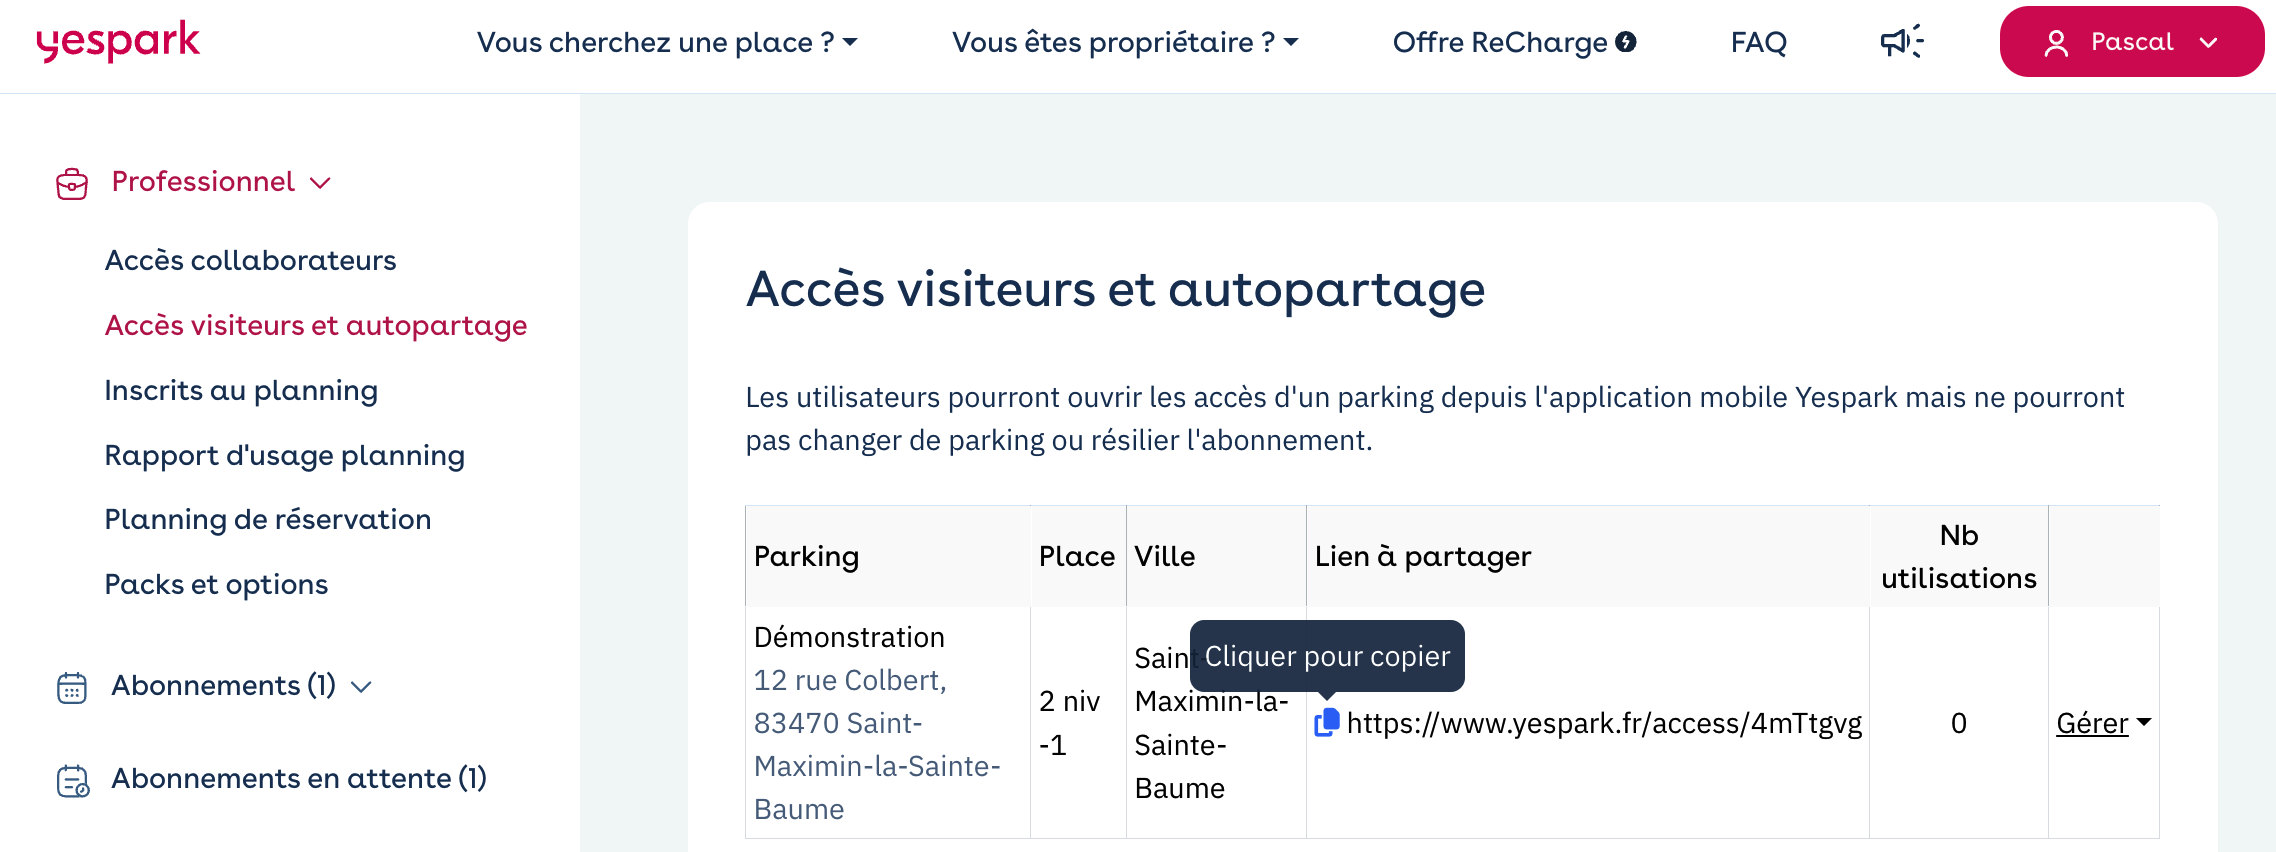The image size is (2276, 852).
Task: Open Packs et options
Action: 216,584
